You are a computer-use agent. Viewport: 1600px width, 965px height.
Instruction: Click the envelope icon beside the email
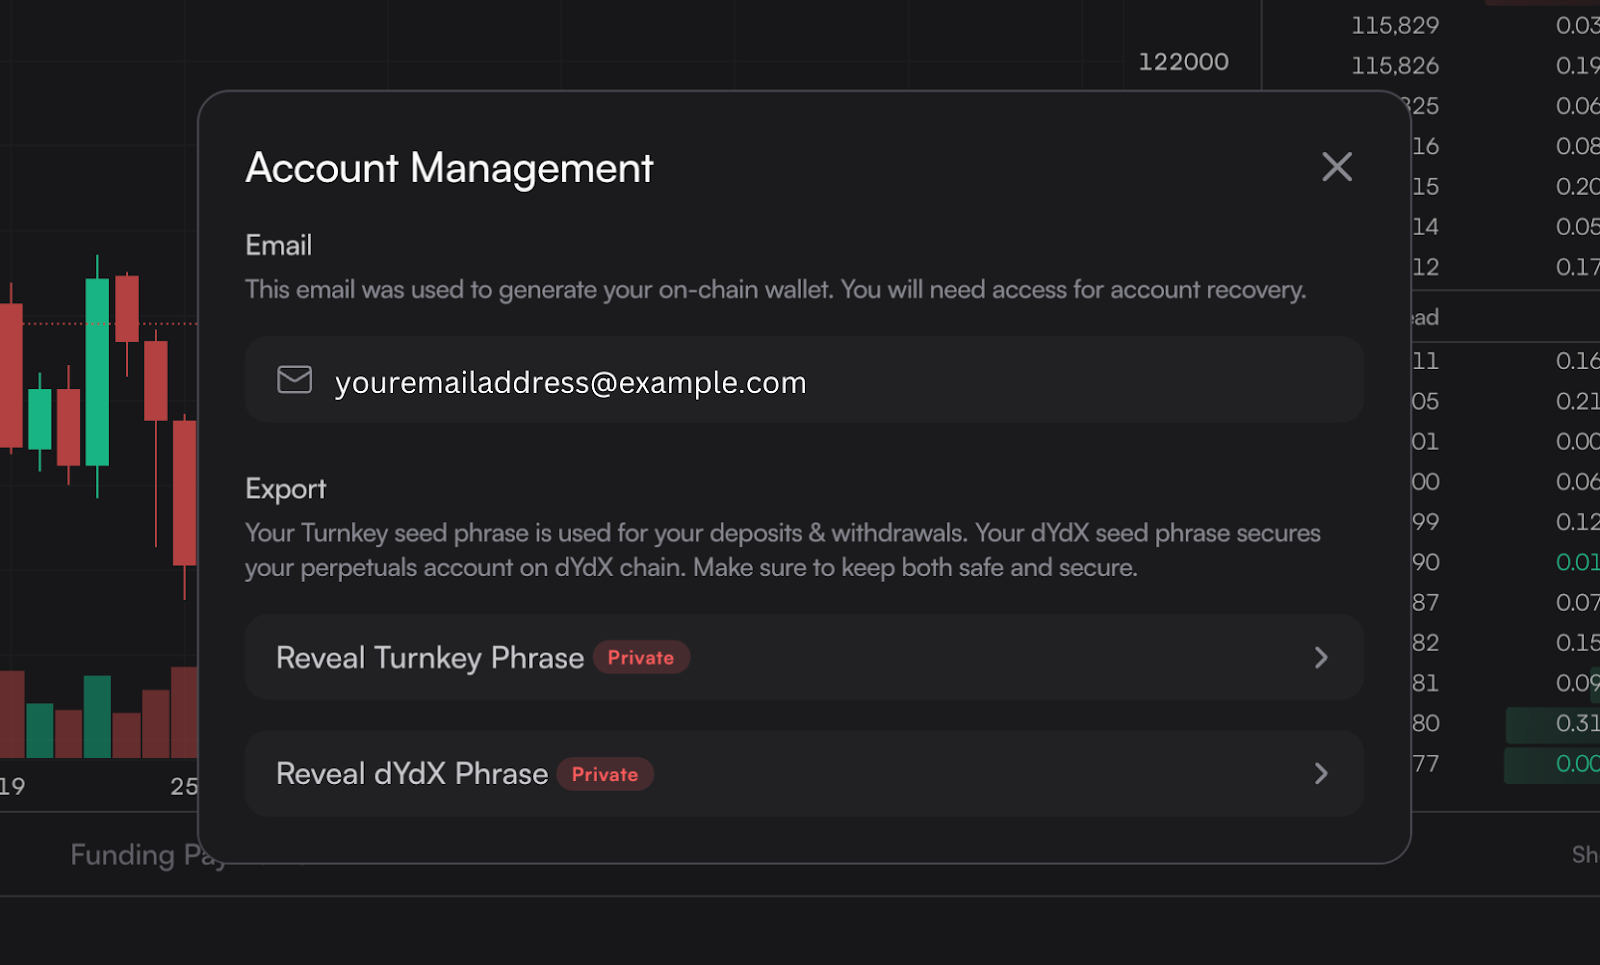pos(294,380)
